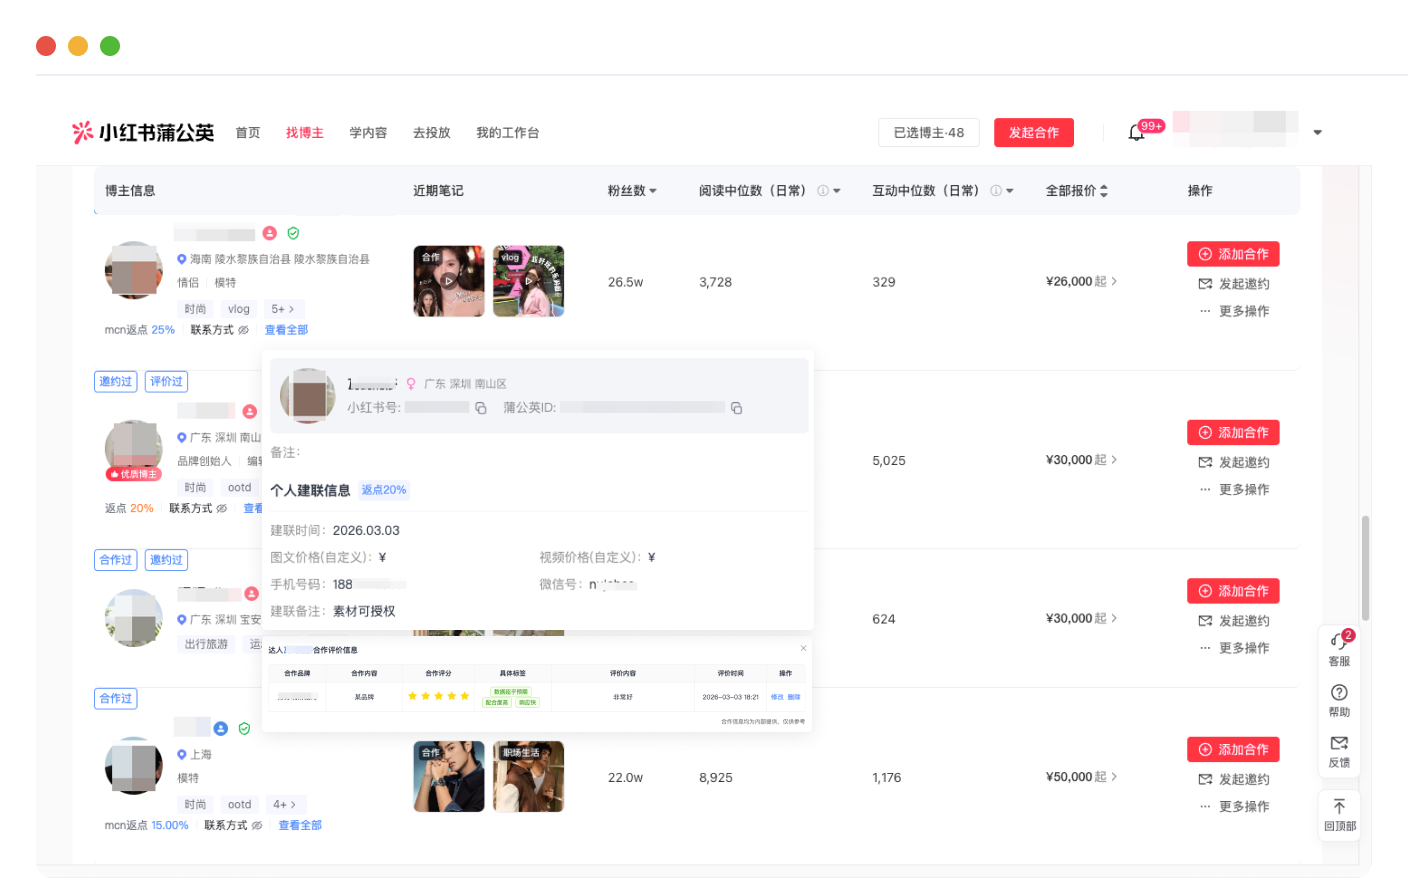Copy the 蒲公英ID using its copy icon
1408x878 pixels.
point(737,408)
